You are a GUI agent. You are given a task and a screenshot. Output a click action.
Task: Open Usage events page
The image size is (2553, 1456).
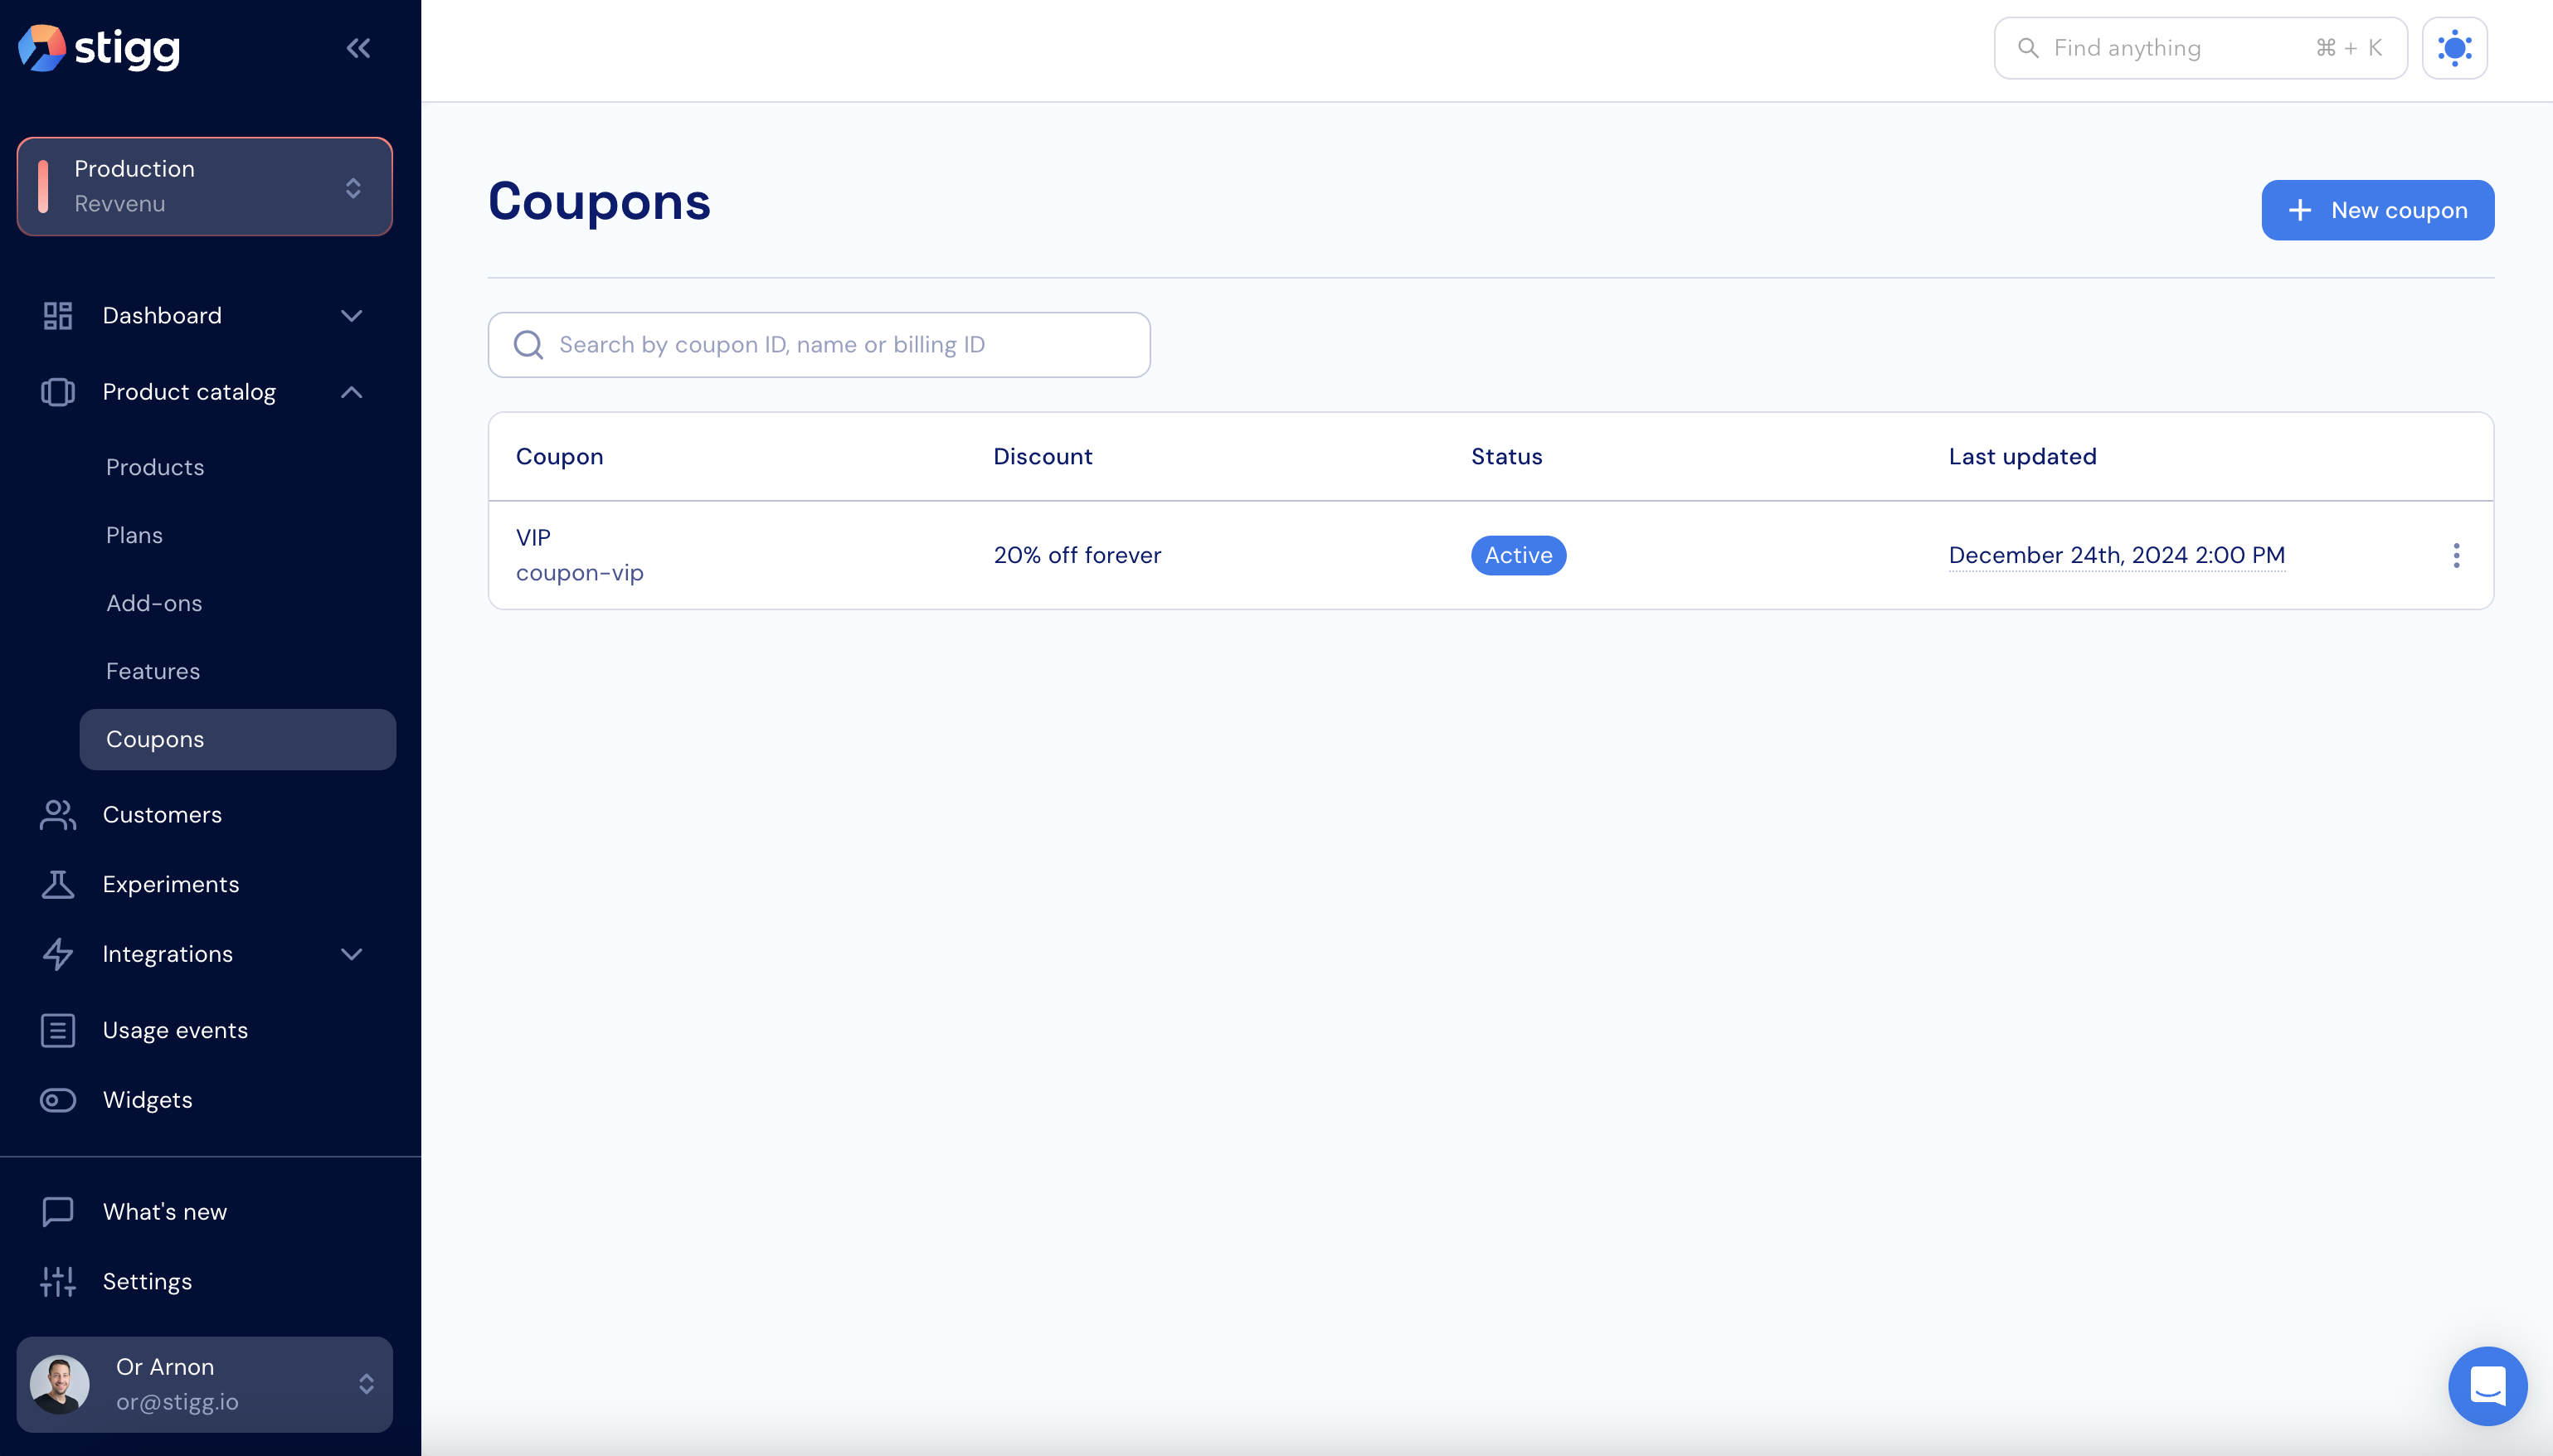tap(175, 1030)
